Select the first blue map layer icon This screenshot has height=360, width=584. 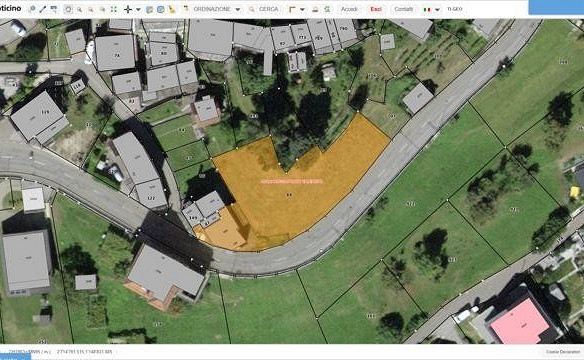pyautogui.click(x=149, y=9)
